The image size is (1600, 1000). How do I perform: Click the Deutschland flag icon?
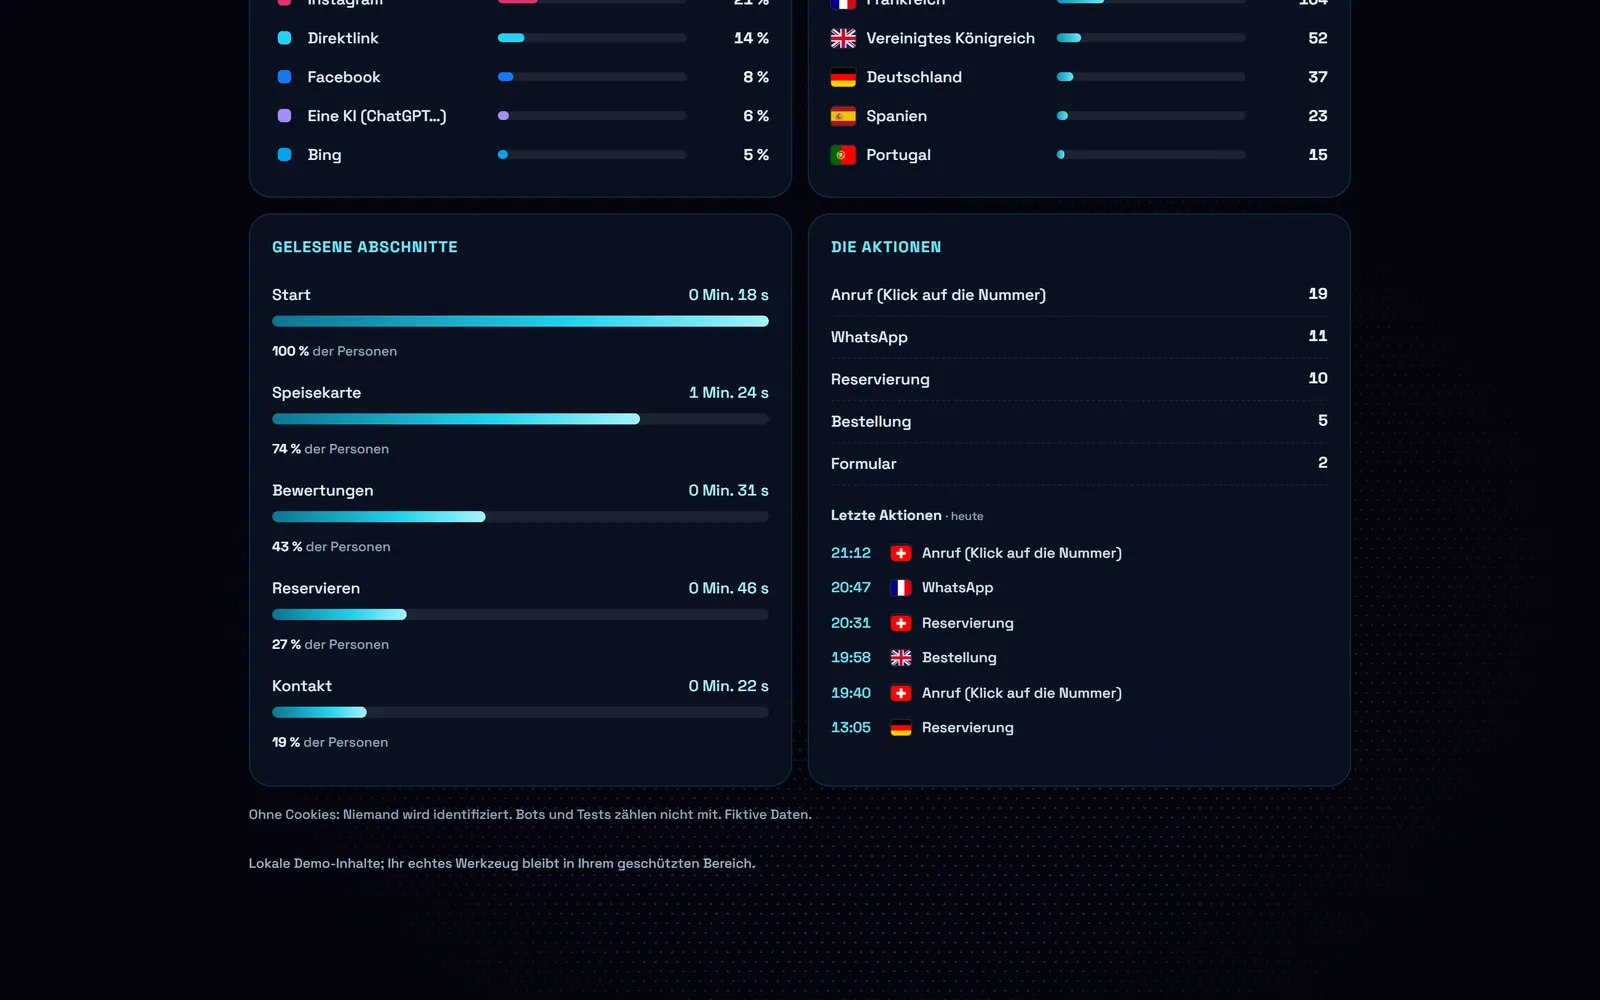tap(843, 77)
